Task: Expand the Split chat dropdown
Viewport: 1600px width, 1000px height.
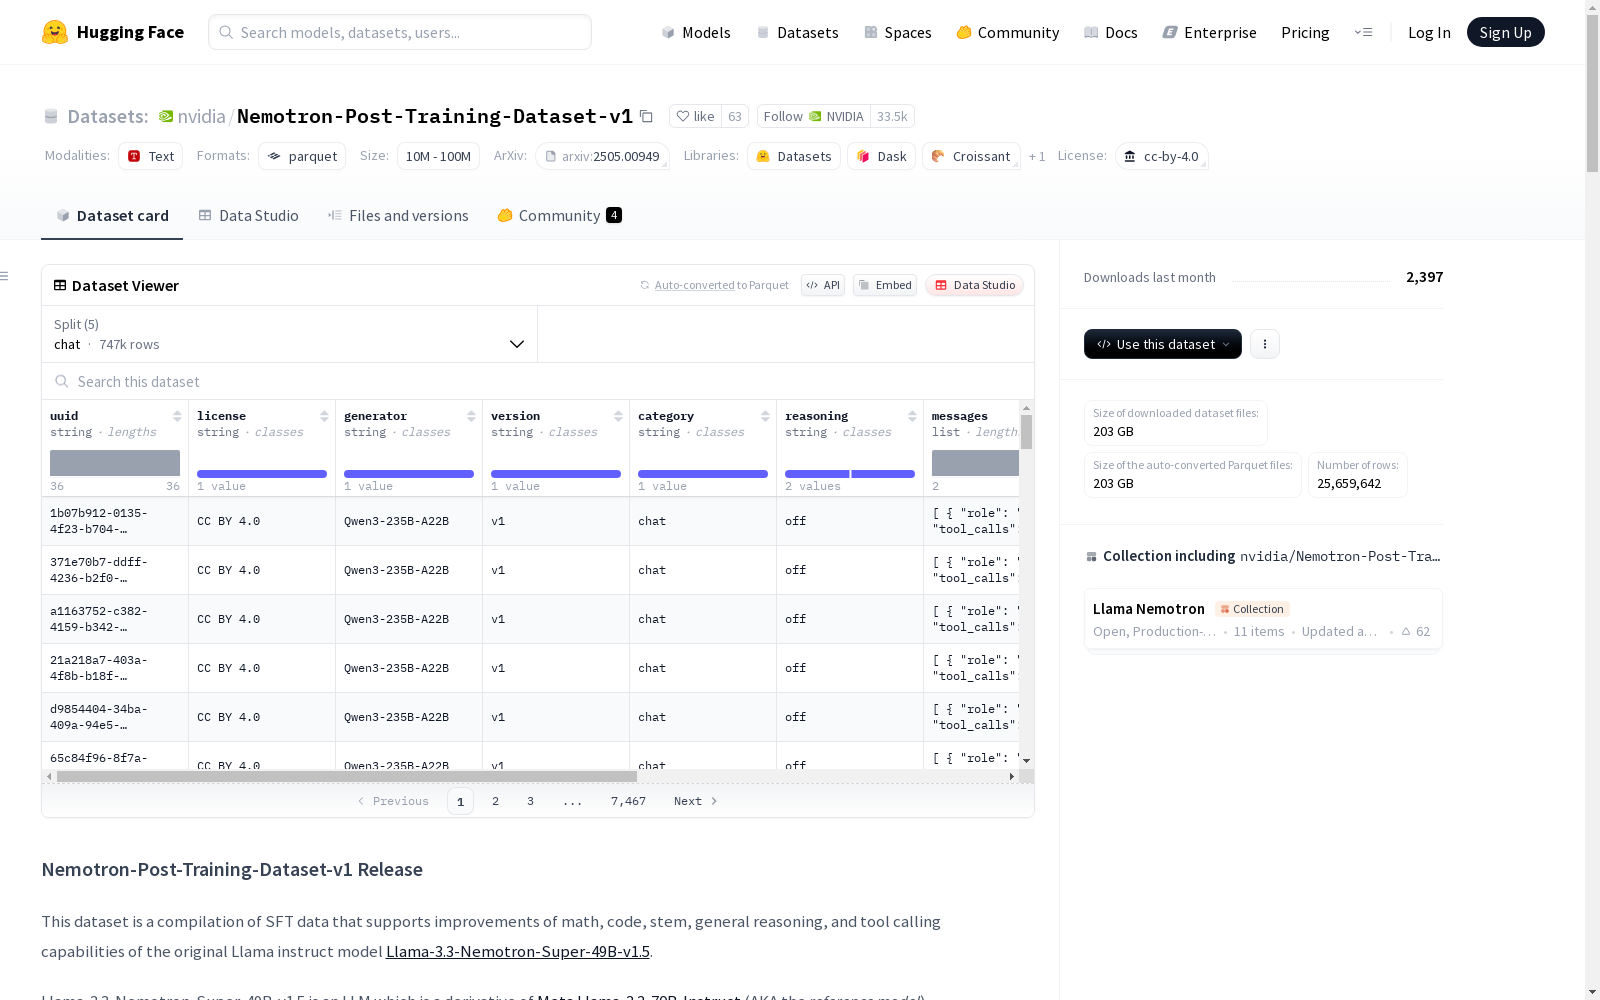Action: [290, 334]
